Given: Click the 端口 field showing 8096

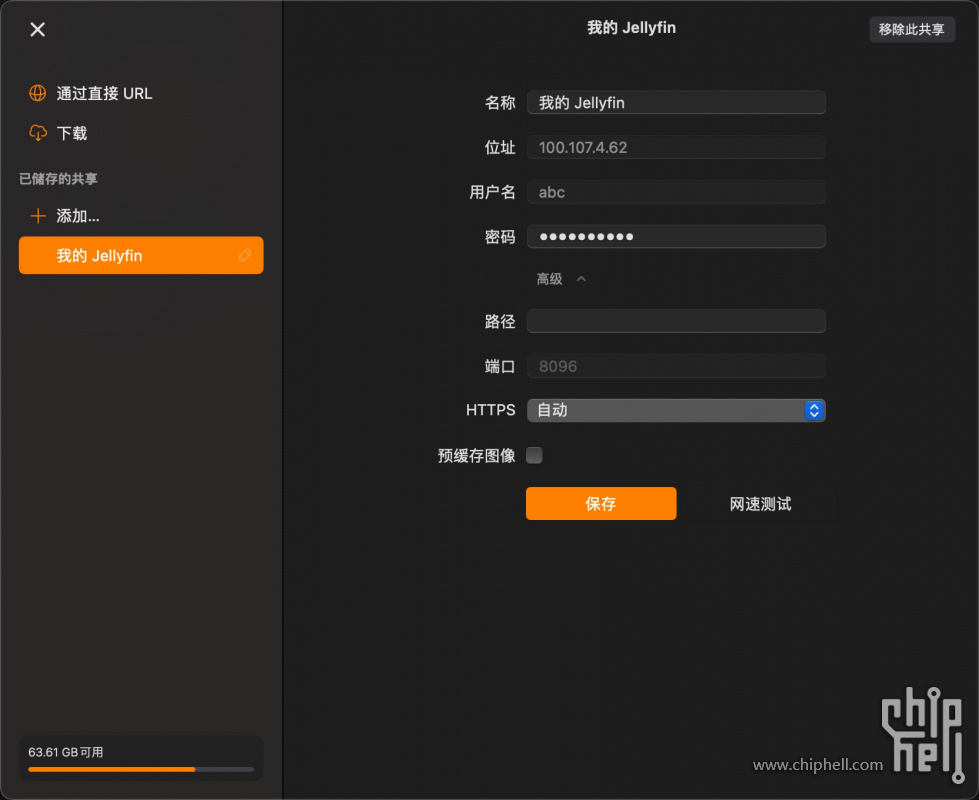Looking at the screenshot, I should pyautogui.click(x=676, y=366).
